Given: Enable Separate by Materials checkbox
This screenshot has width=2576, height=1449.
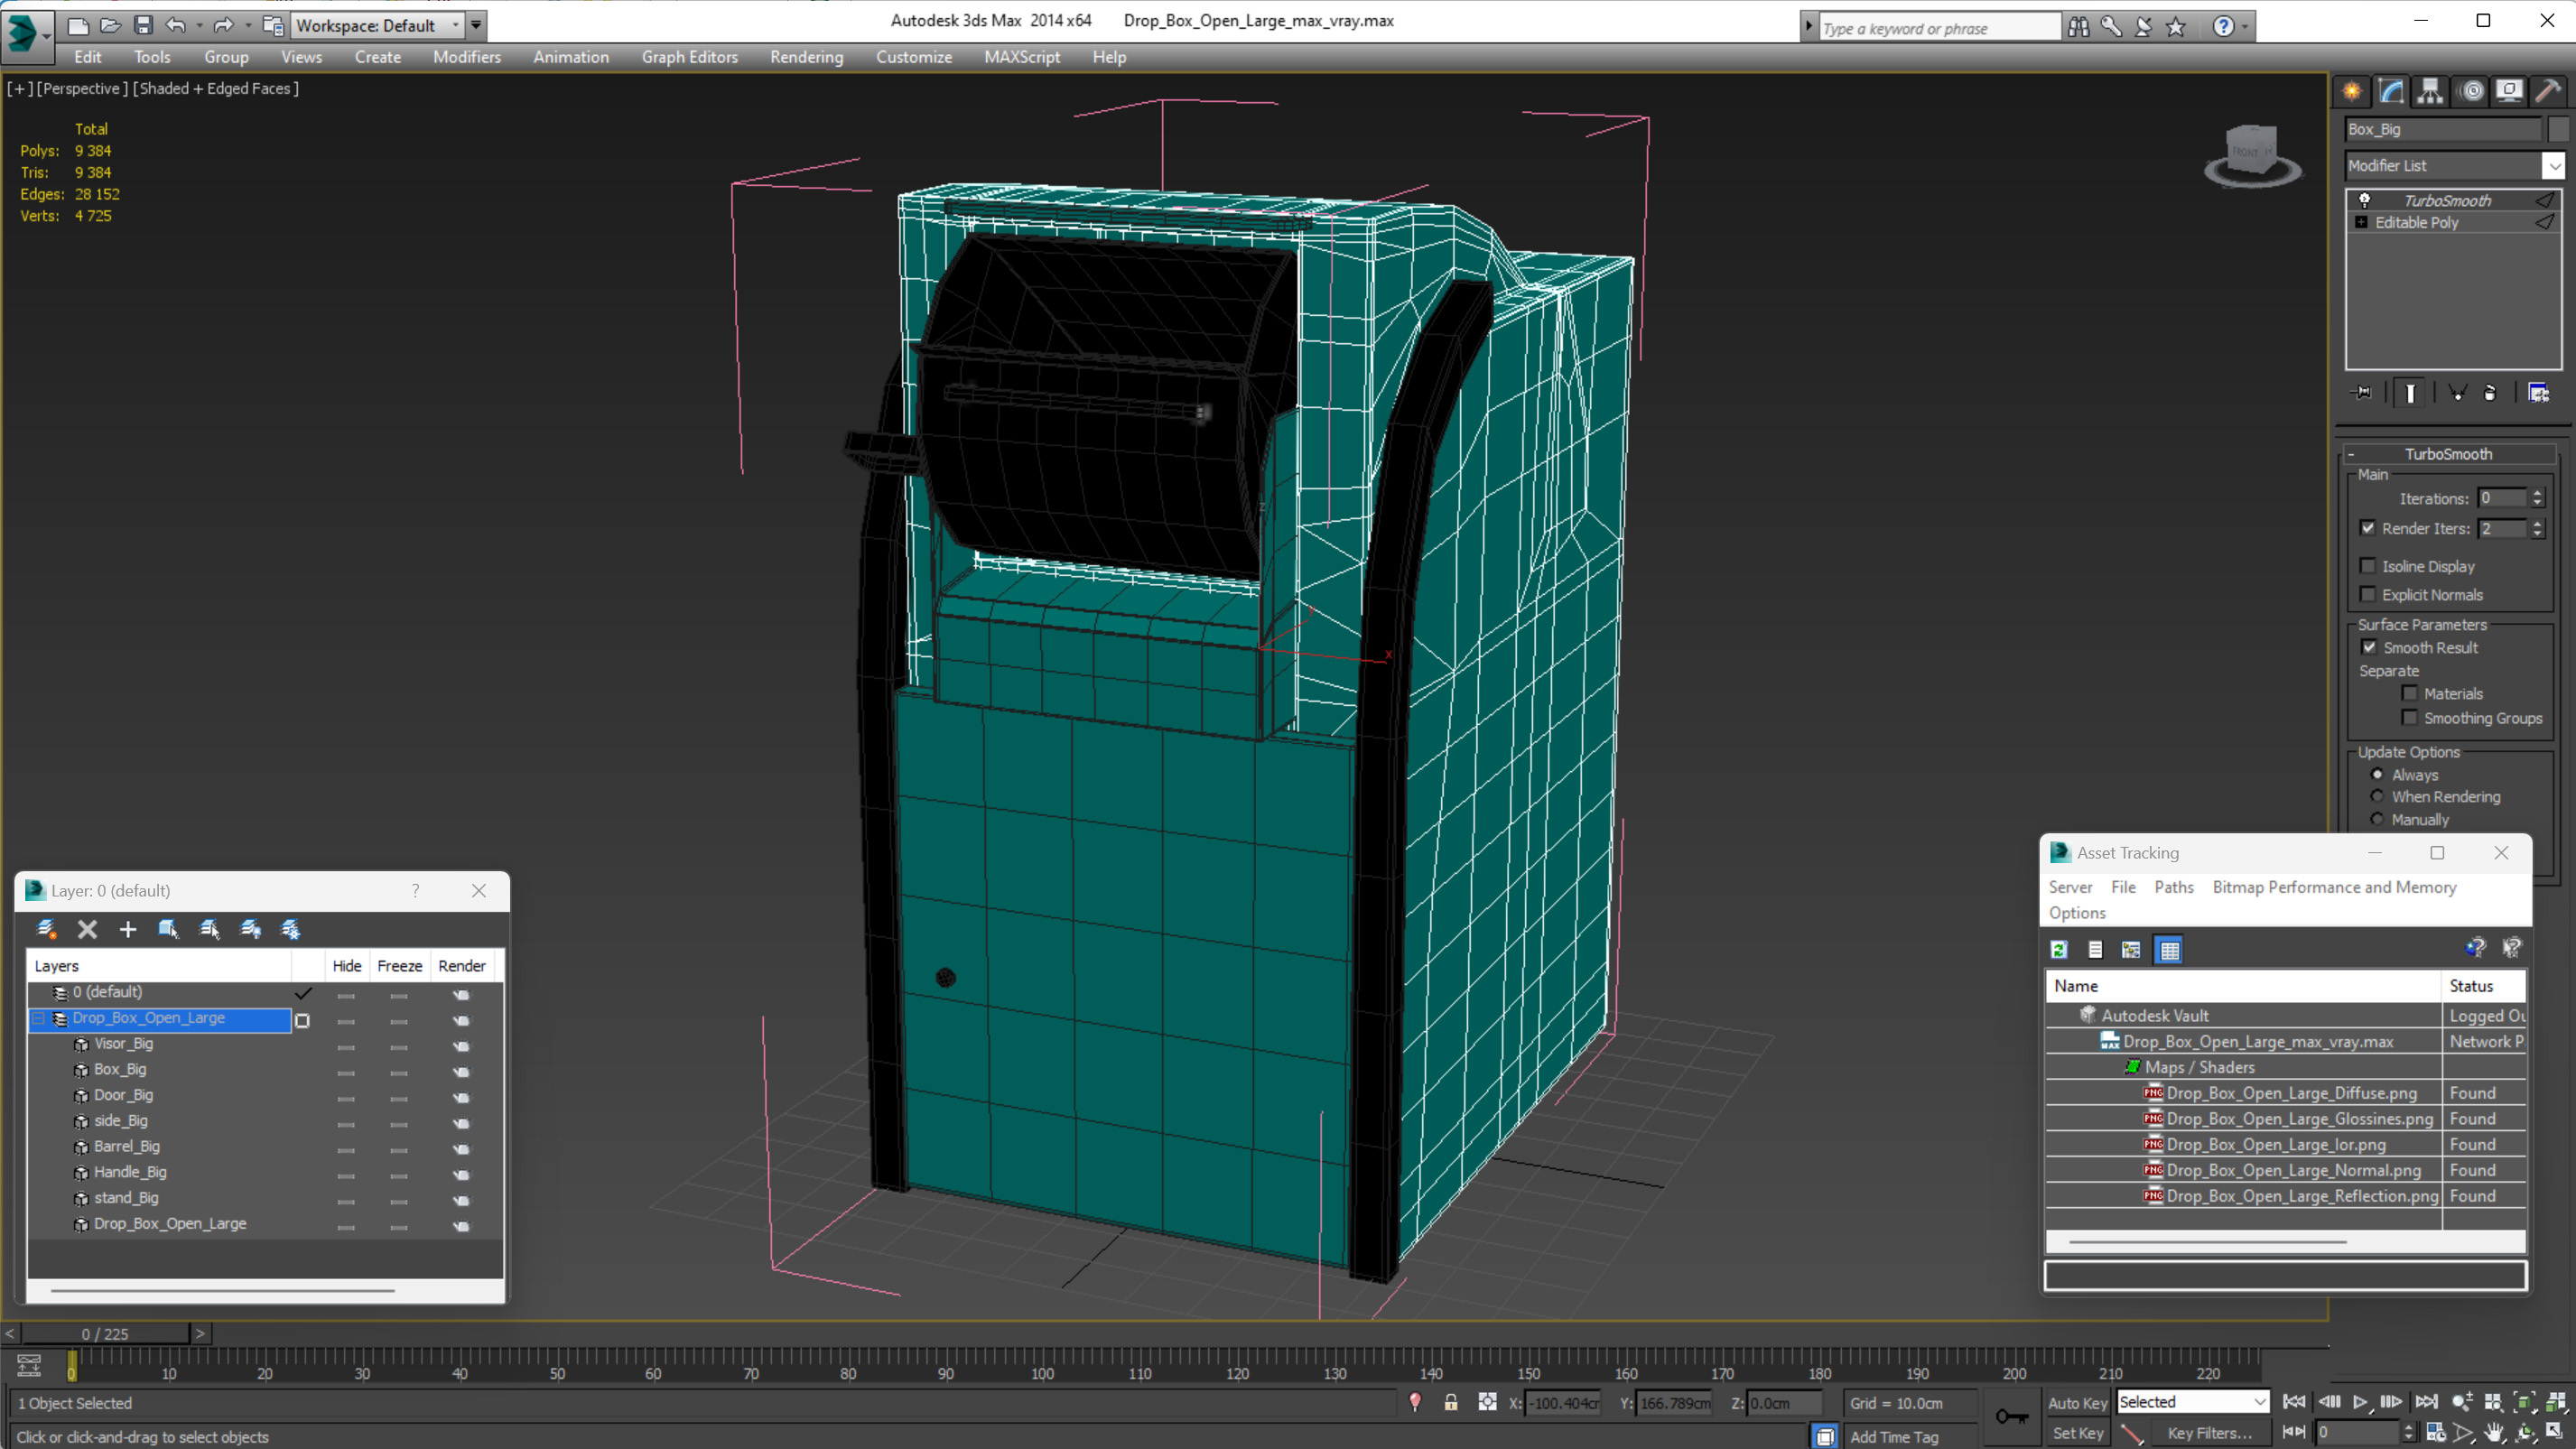Looking at the screenshot, I should tap(2410, 693).
